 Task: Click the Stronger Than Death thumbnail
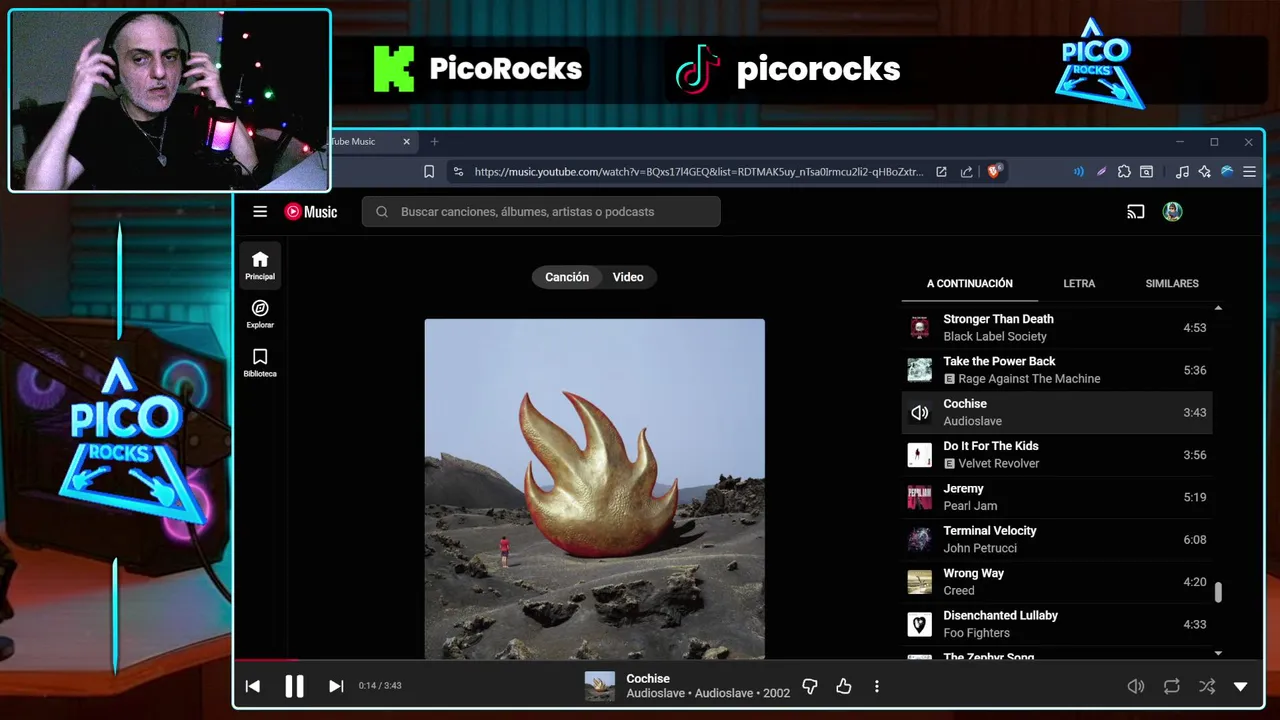919,327
